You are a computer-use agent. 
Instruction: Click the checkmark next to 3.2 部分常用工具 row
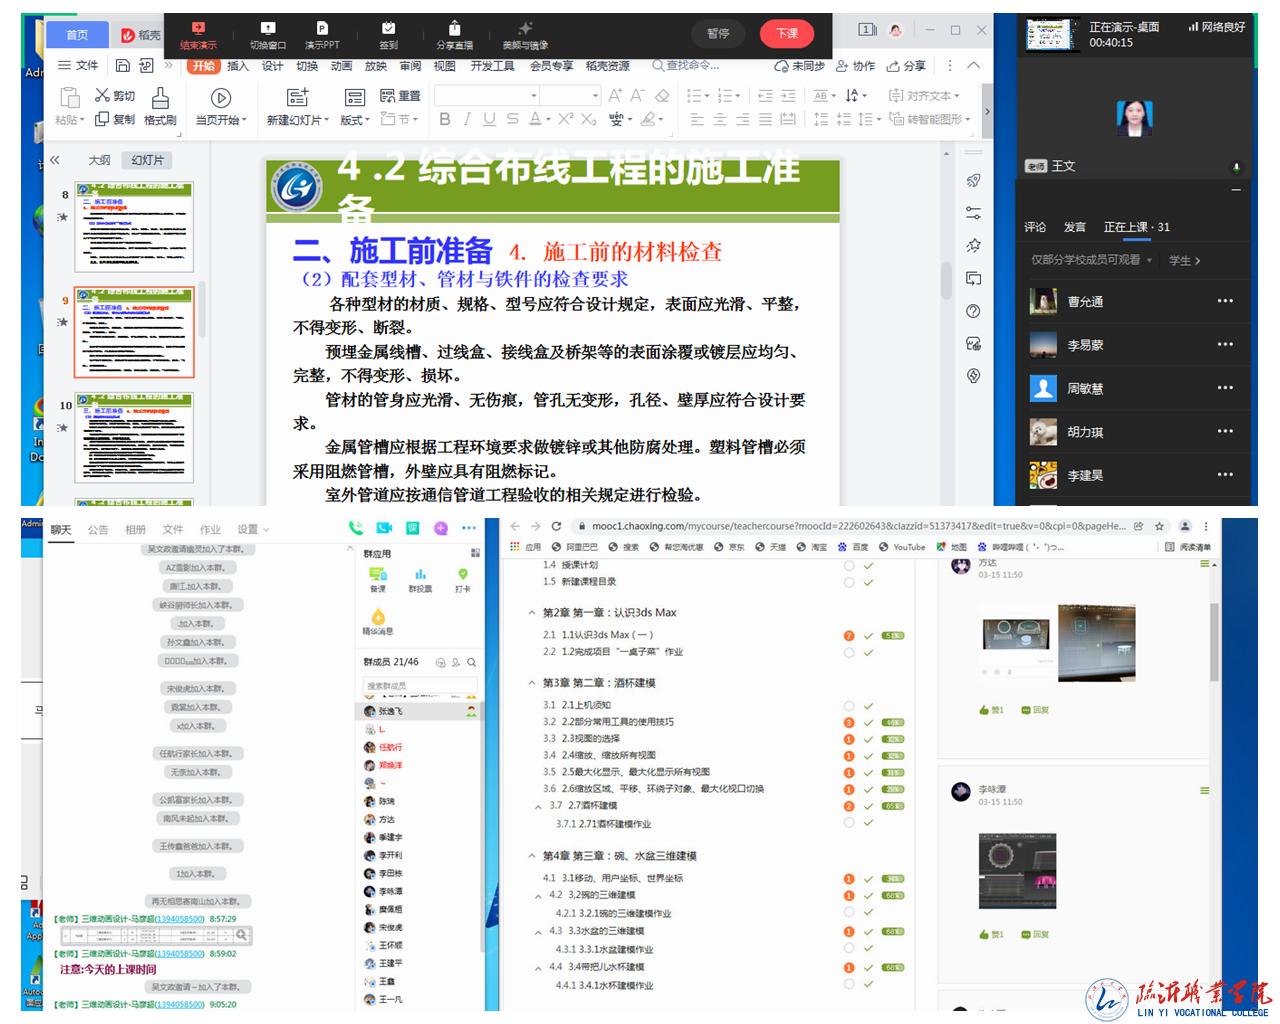click(868, 722)
